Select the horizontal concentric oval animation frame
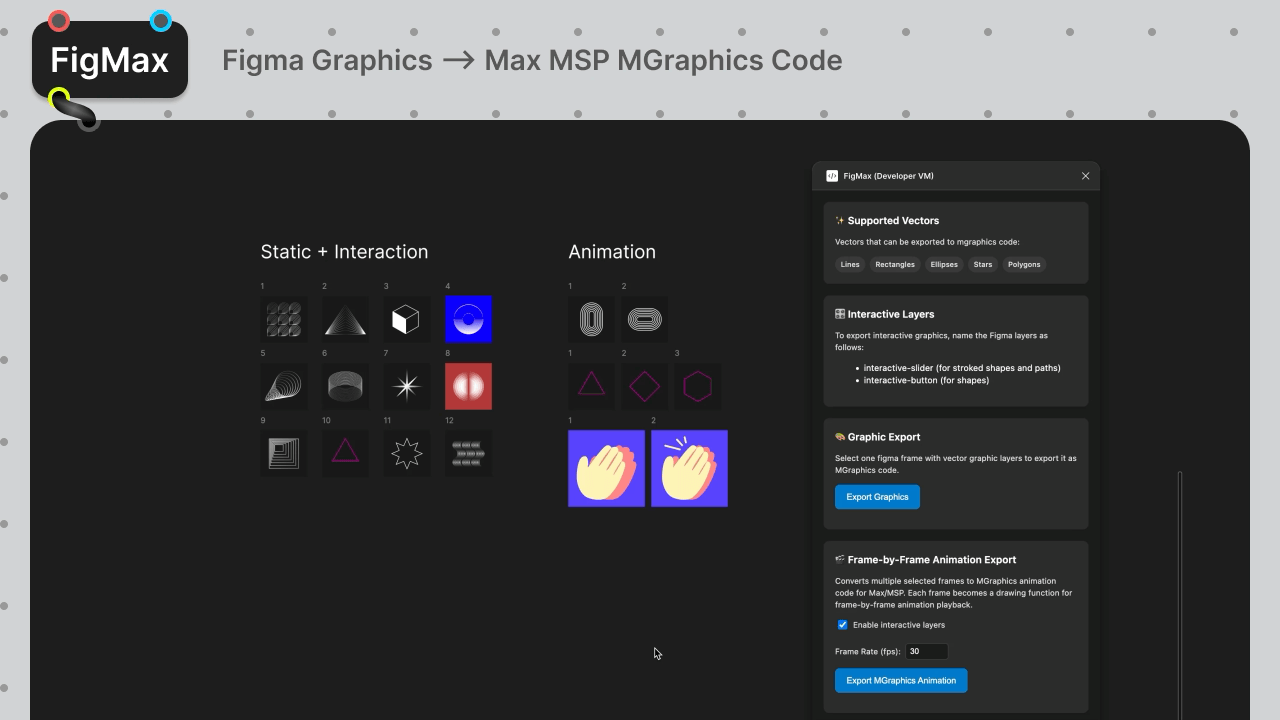This screenshot has width=1280, height=720. [645, 320]
